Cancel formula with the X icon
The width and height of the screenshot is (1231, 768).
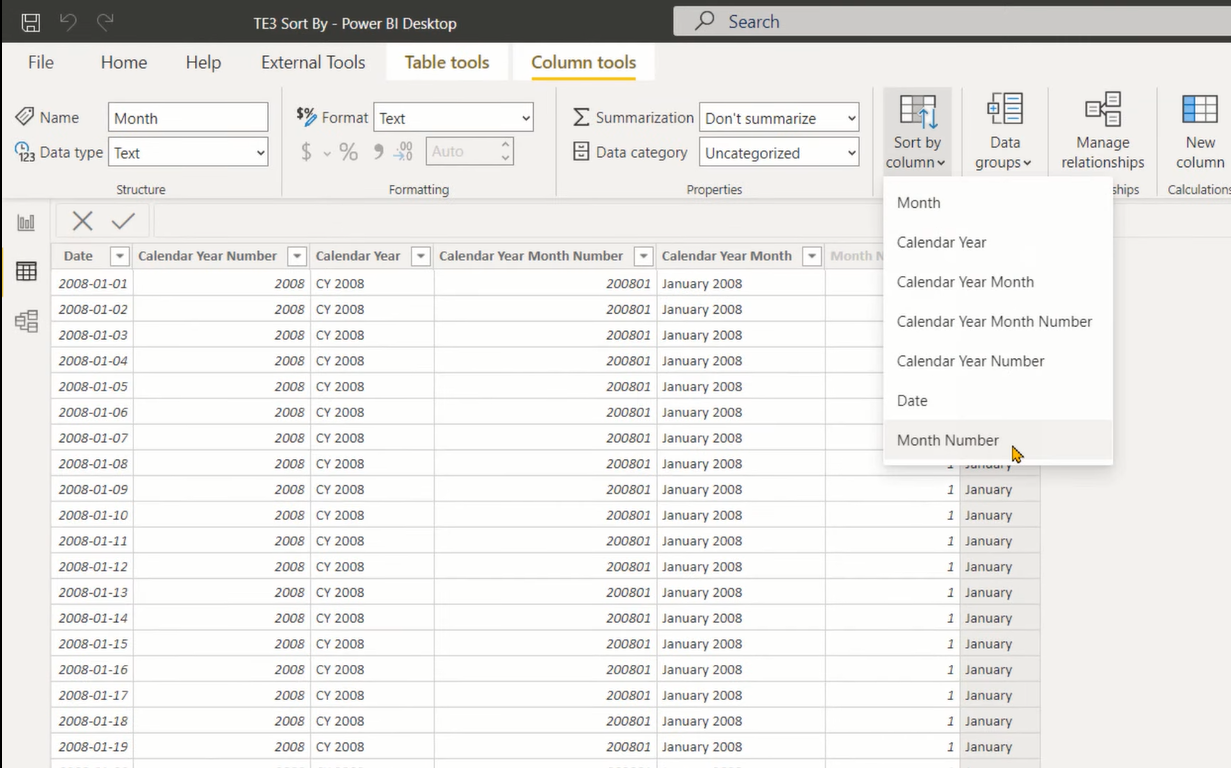(83, 221)
